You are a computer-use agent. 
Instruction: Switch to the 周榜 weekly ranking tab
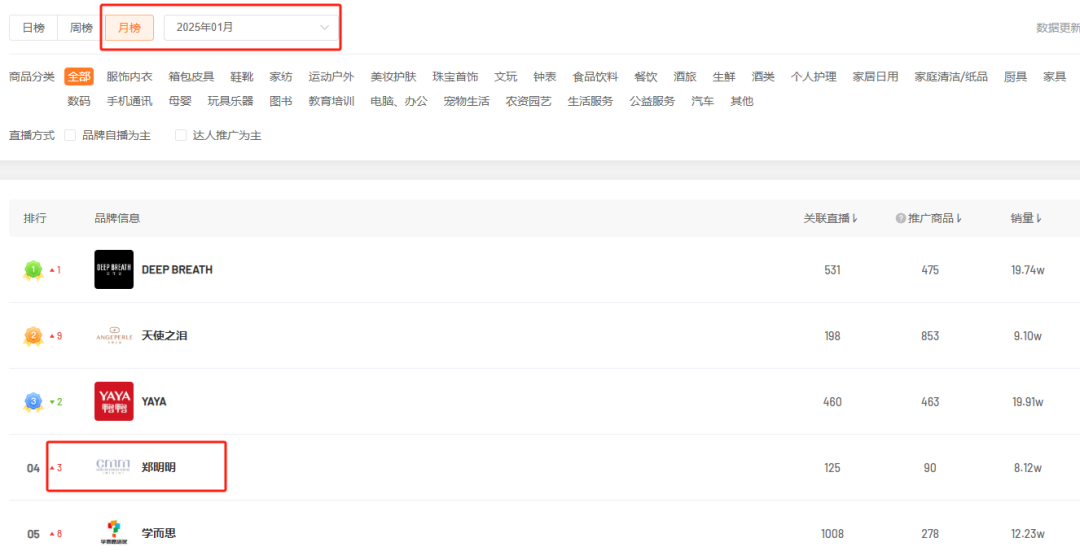click(x=81, y=28)
